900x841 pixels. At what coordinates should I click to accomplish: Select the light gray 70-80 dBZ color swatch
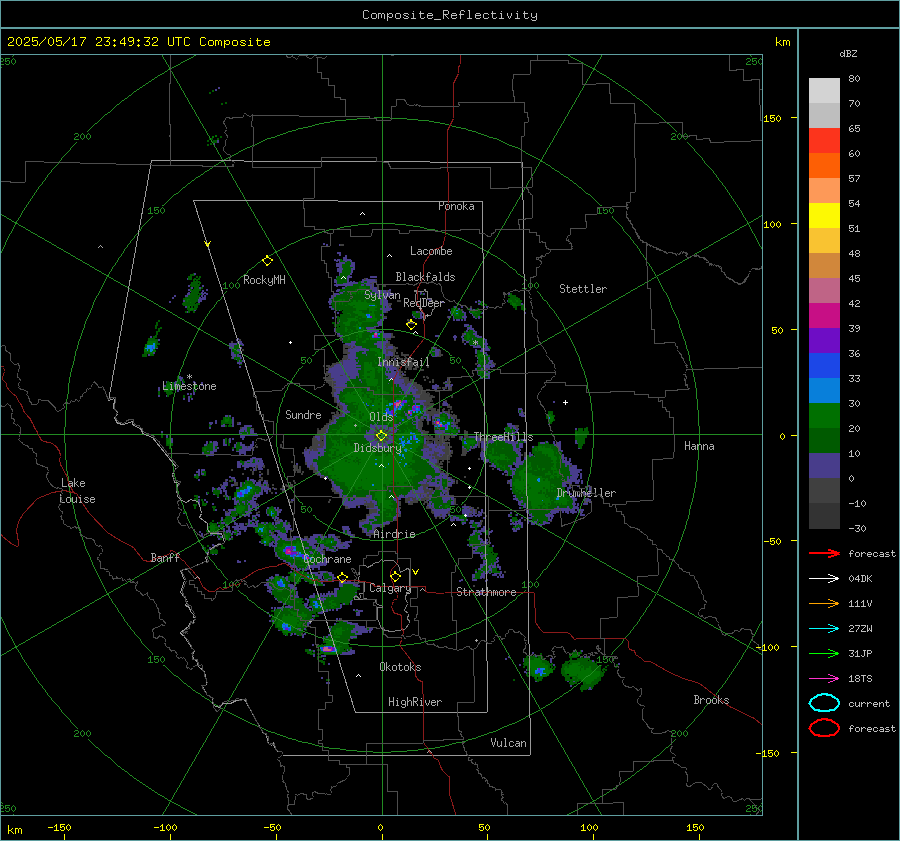coord(824,91)
